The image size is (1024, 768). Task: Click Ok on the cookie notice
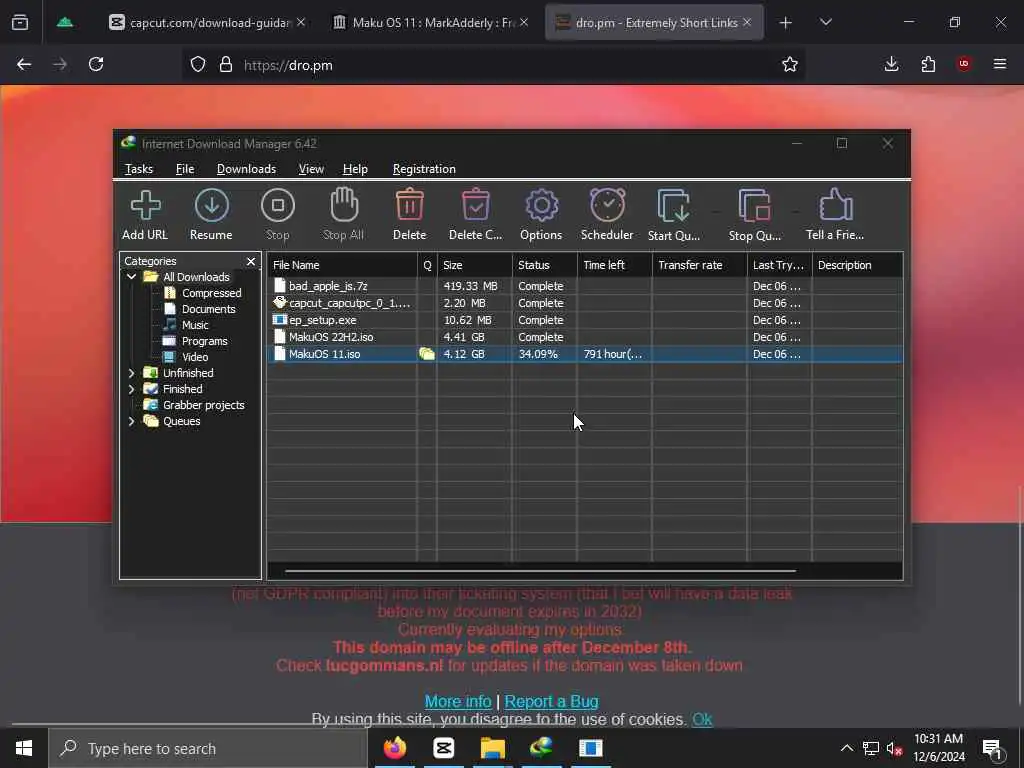702,719
